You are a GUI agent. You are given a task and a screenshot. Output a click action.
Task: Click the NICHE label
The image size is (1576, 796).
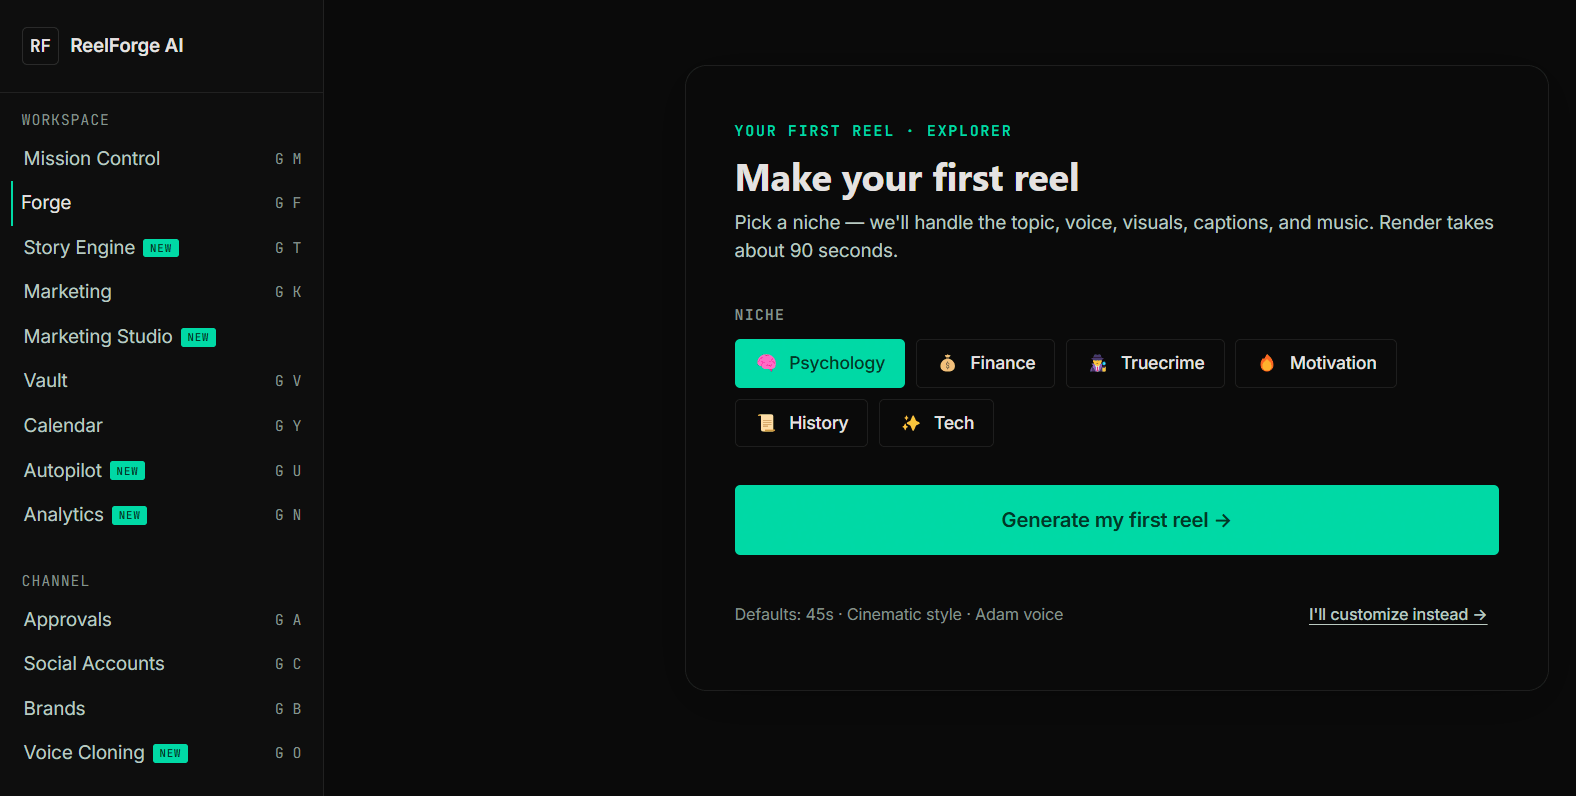[x=759, y=315]
